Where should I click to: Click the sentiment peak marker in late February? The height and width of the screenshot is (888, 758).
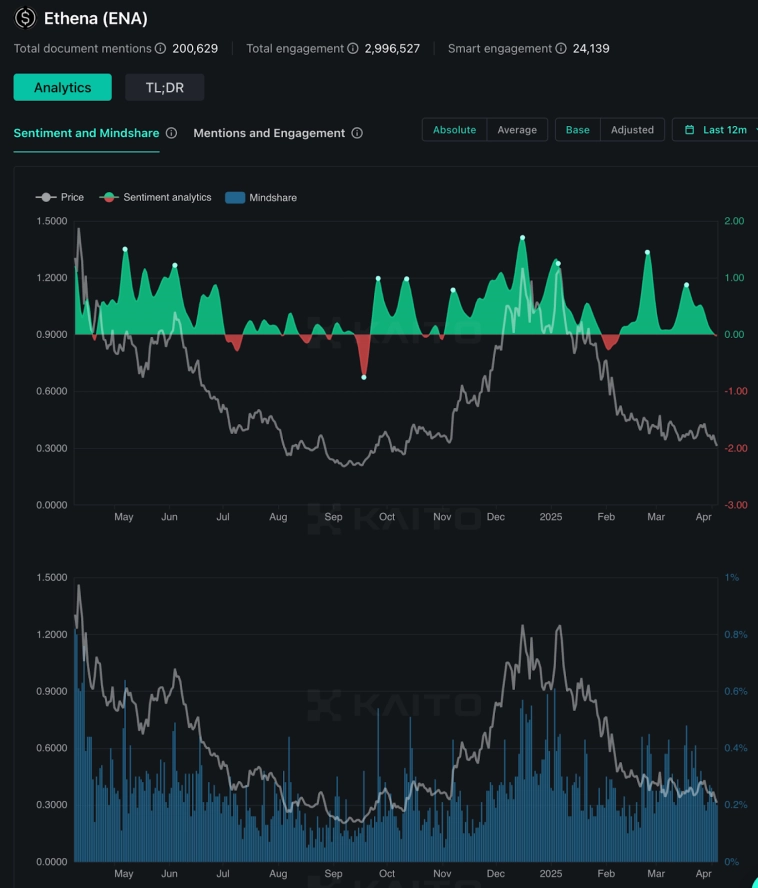648,253
